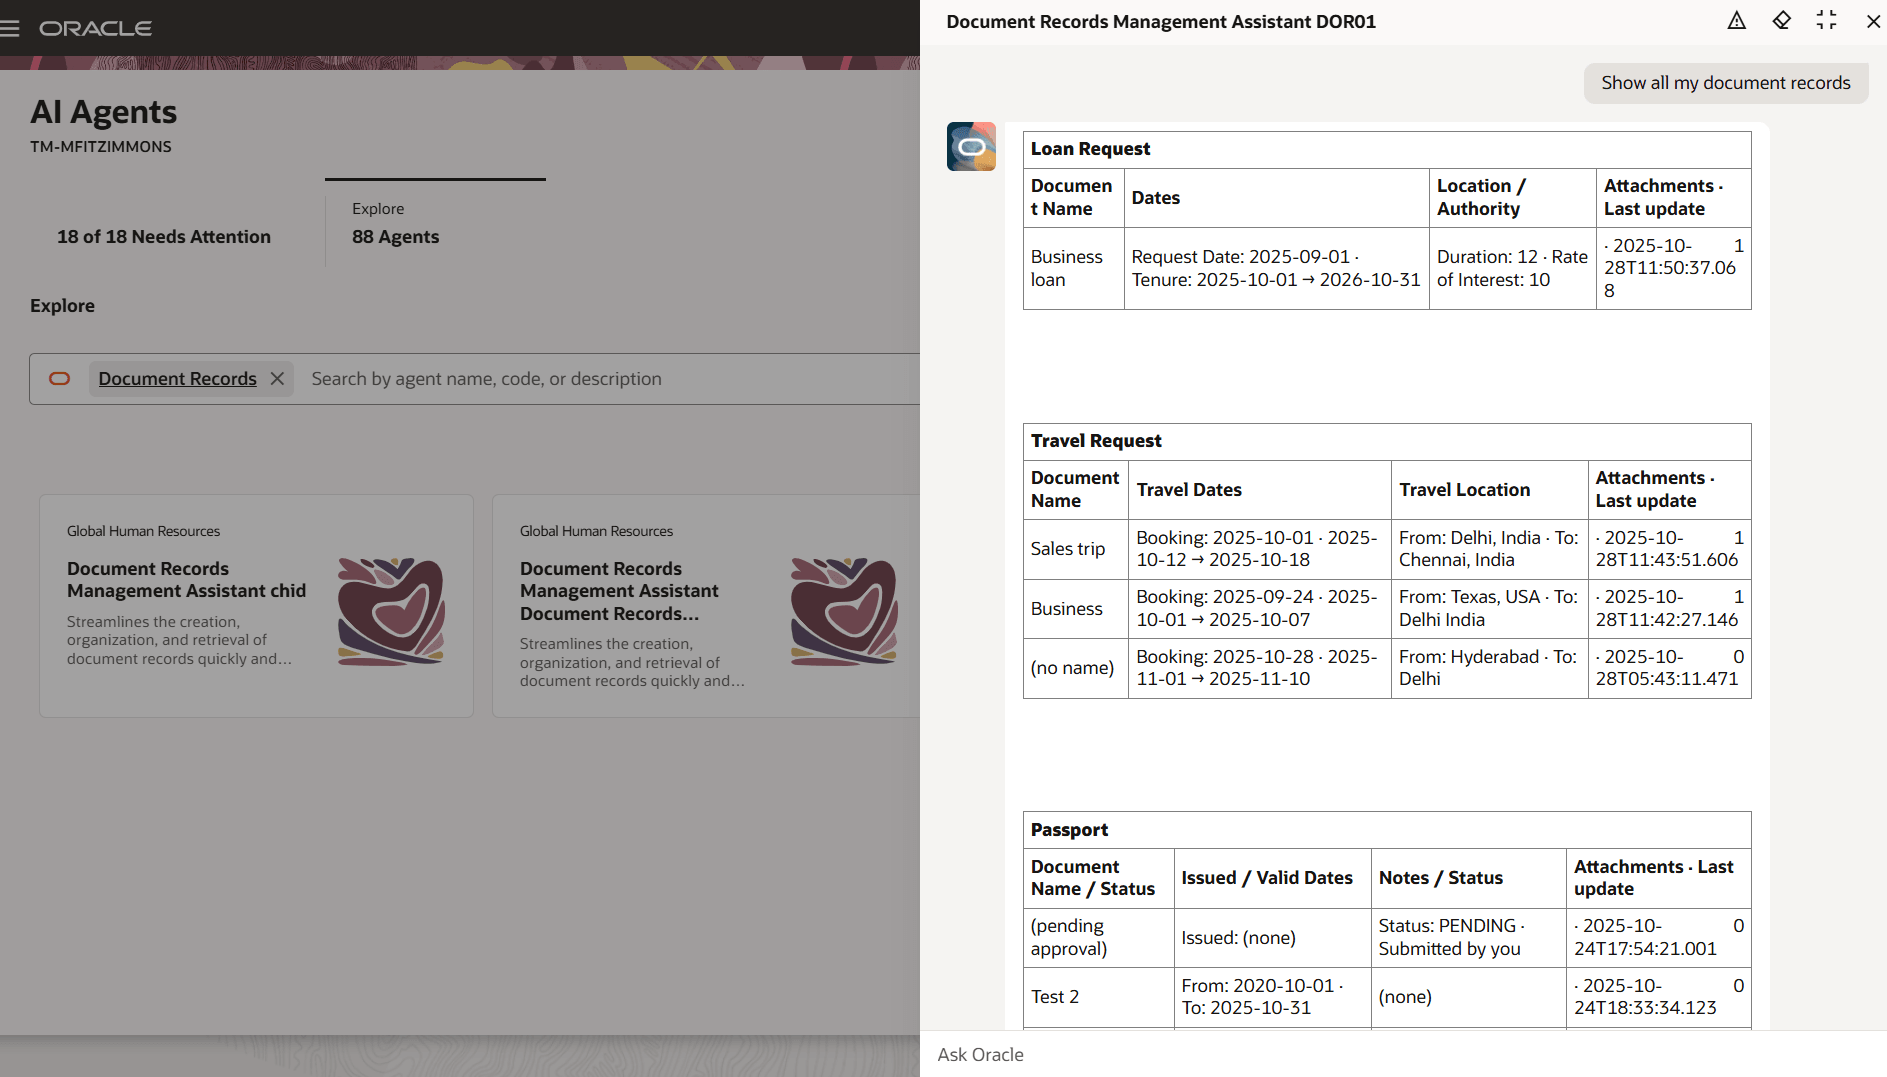Click the artwork image on the chid agent card
Screen dimensions: 1887x1077
coord(391,611)
